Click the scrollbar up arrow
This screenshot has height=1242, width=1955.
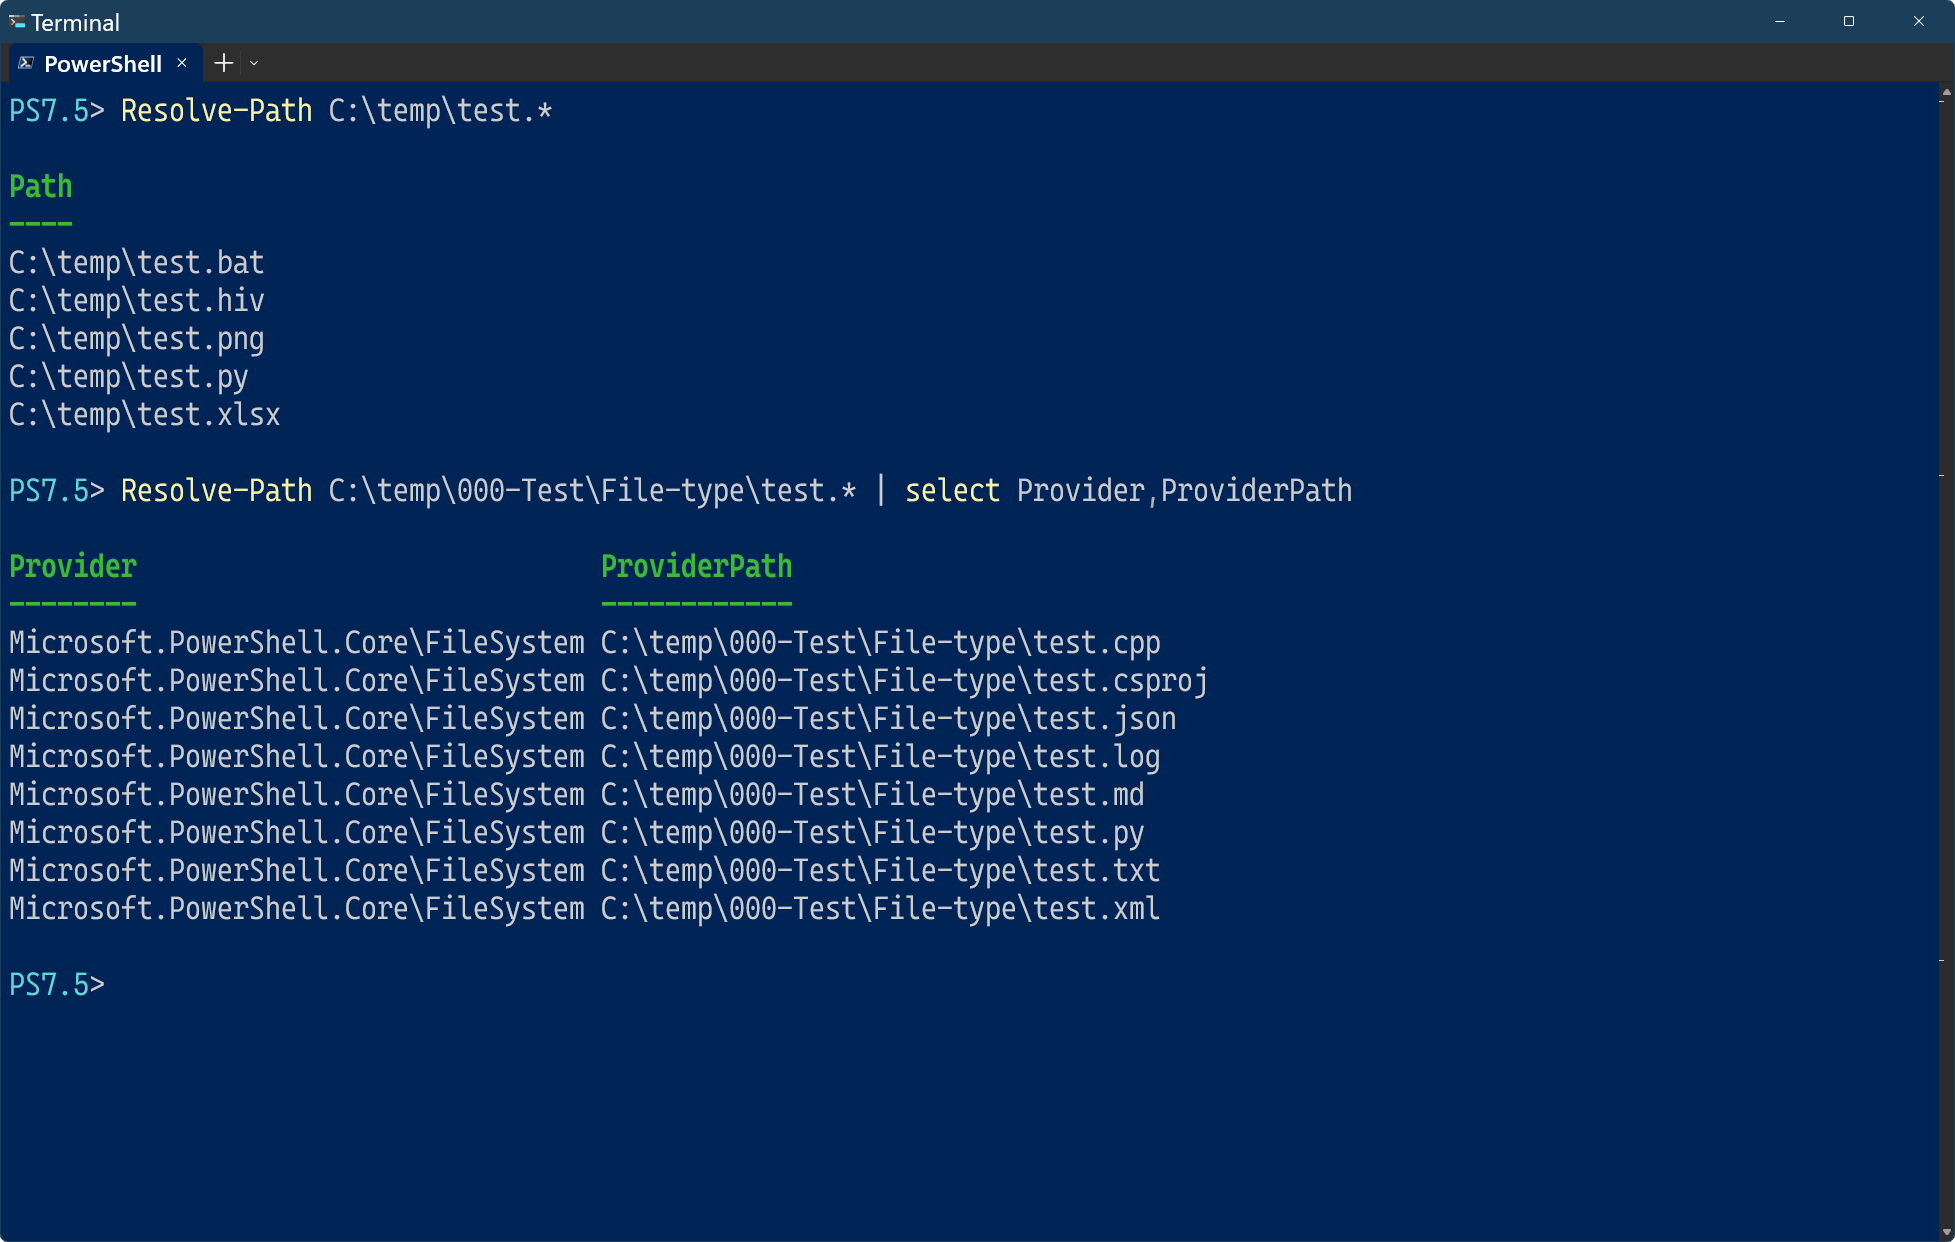coord(1946,92)
